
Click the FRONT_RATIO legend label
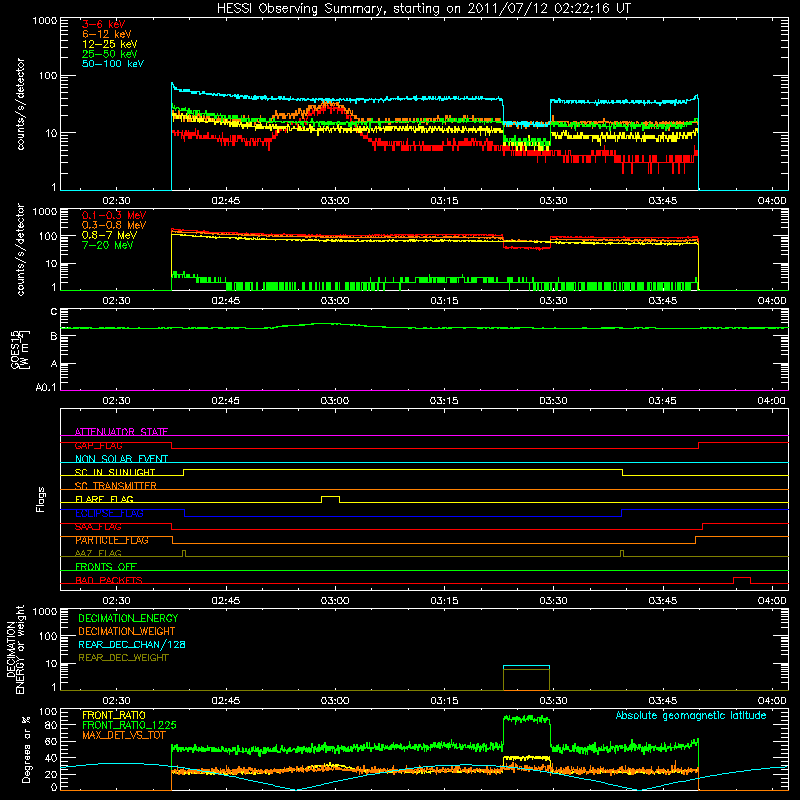(114, 715)
